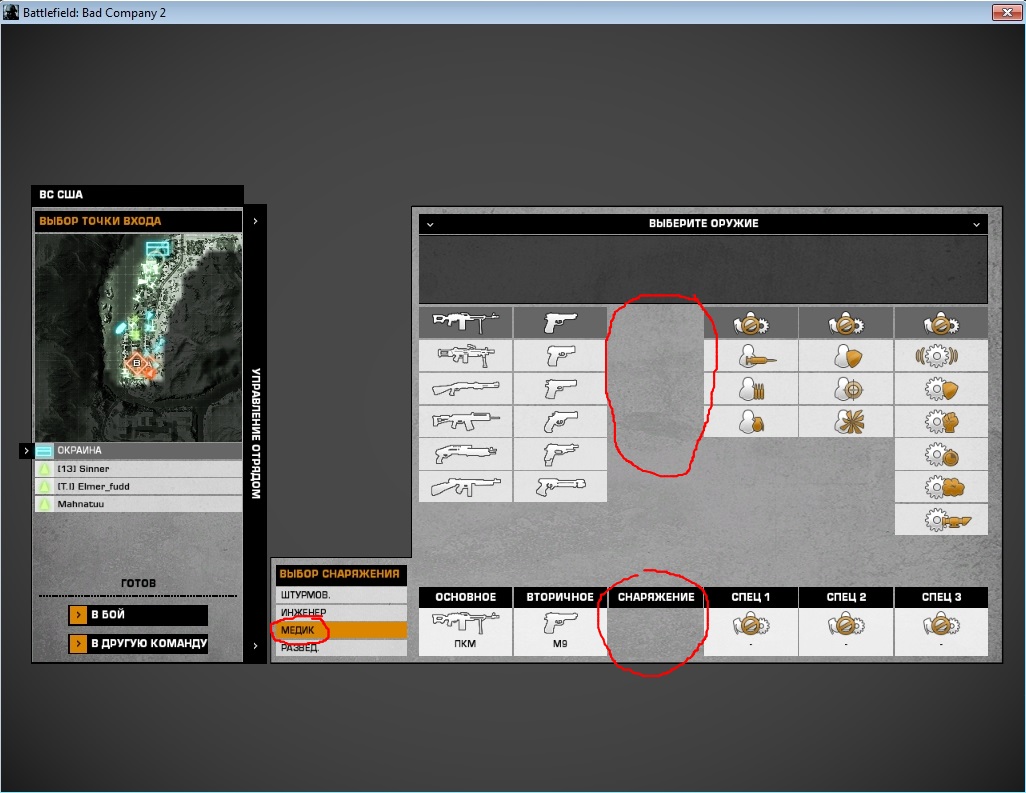Viewport: 1026px width, 793px height.
Task: Click the bottom chevron of the УПРАВЛЕНИЕ ОТРЯДОМ bar
Action: tap(255, 646)
